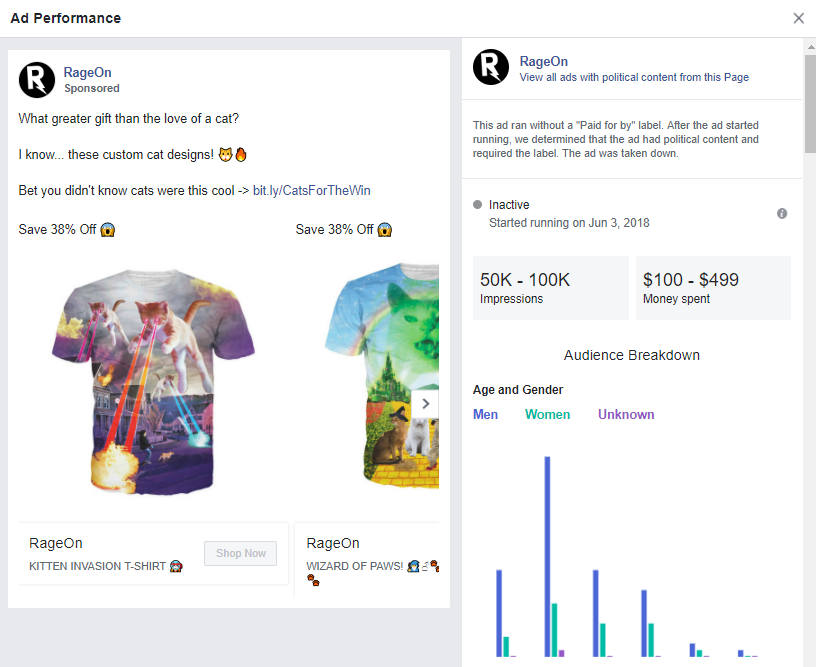The image size is (816, 667).
Task: Click the Unknown legend label
Action: (x=626, y=415)
